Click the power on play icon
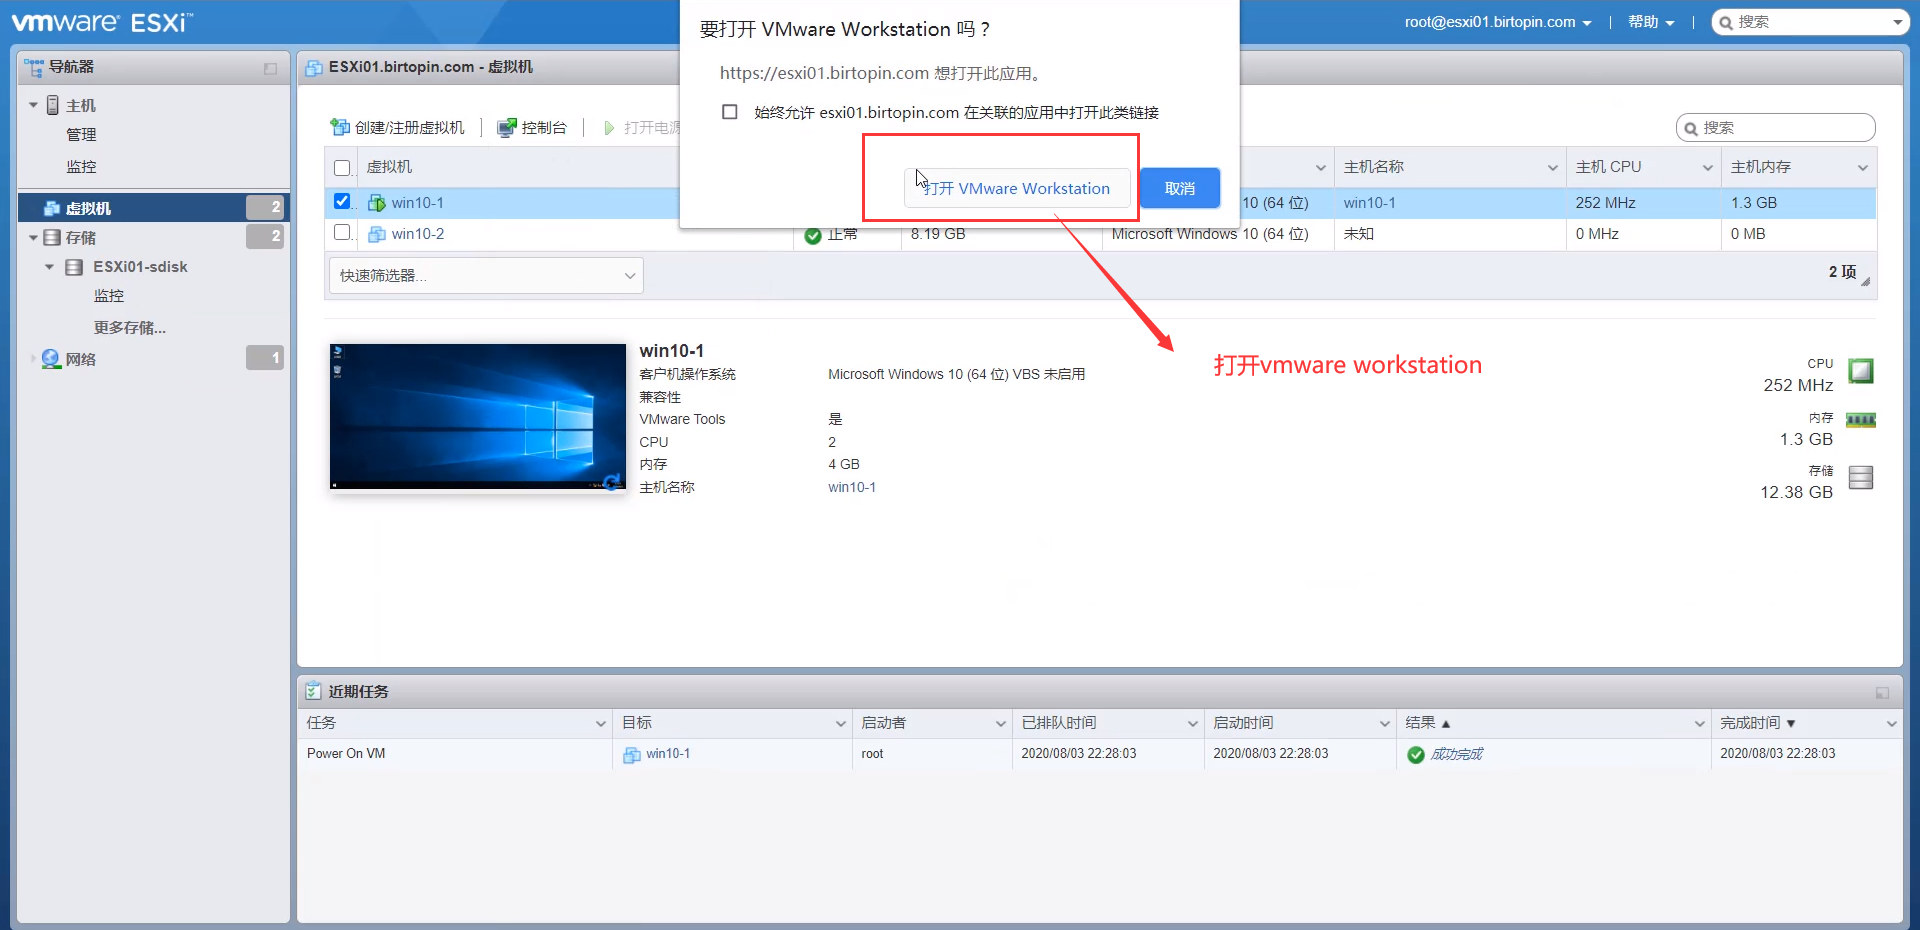Screen dimensions: 1920x930 609,128
